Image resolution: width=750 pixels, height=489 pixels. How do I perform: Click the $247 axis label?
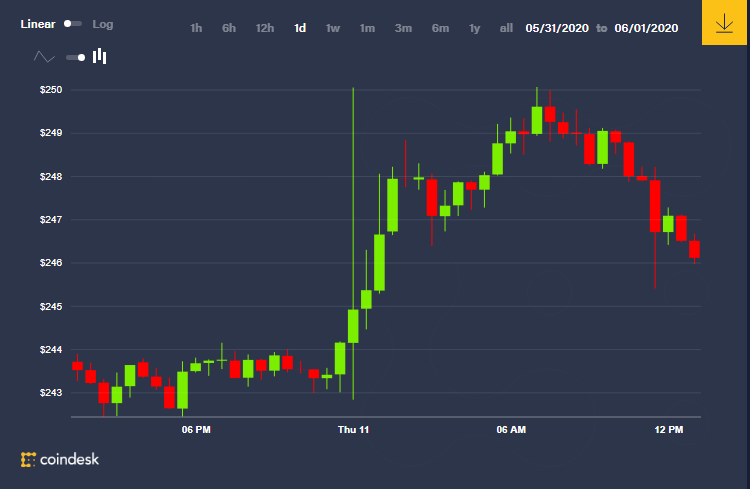pos(51,220)
